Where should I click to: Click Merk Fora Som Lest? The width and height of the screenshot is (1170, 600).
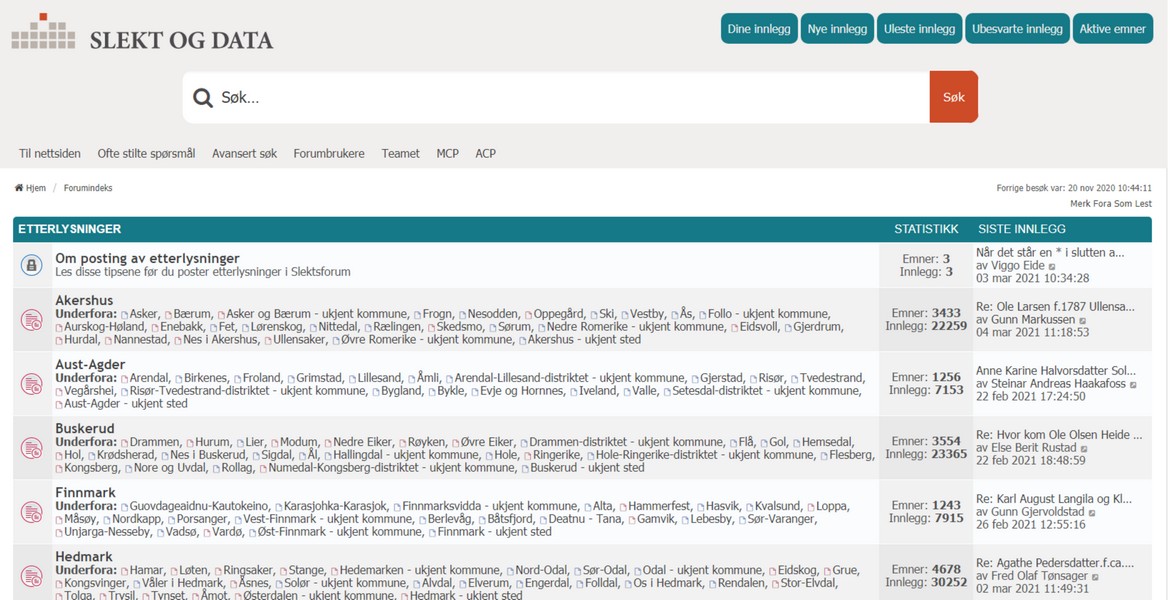[1110, 204]
